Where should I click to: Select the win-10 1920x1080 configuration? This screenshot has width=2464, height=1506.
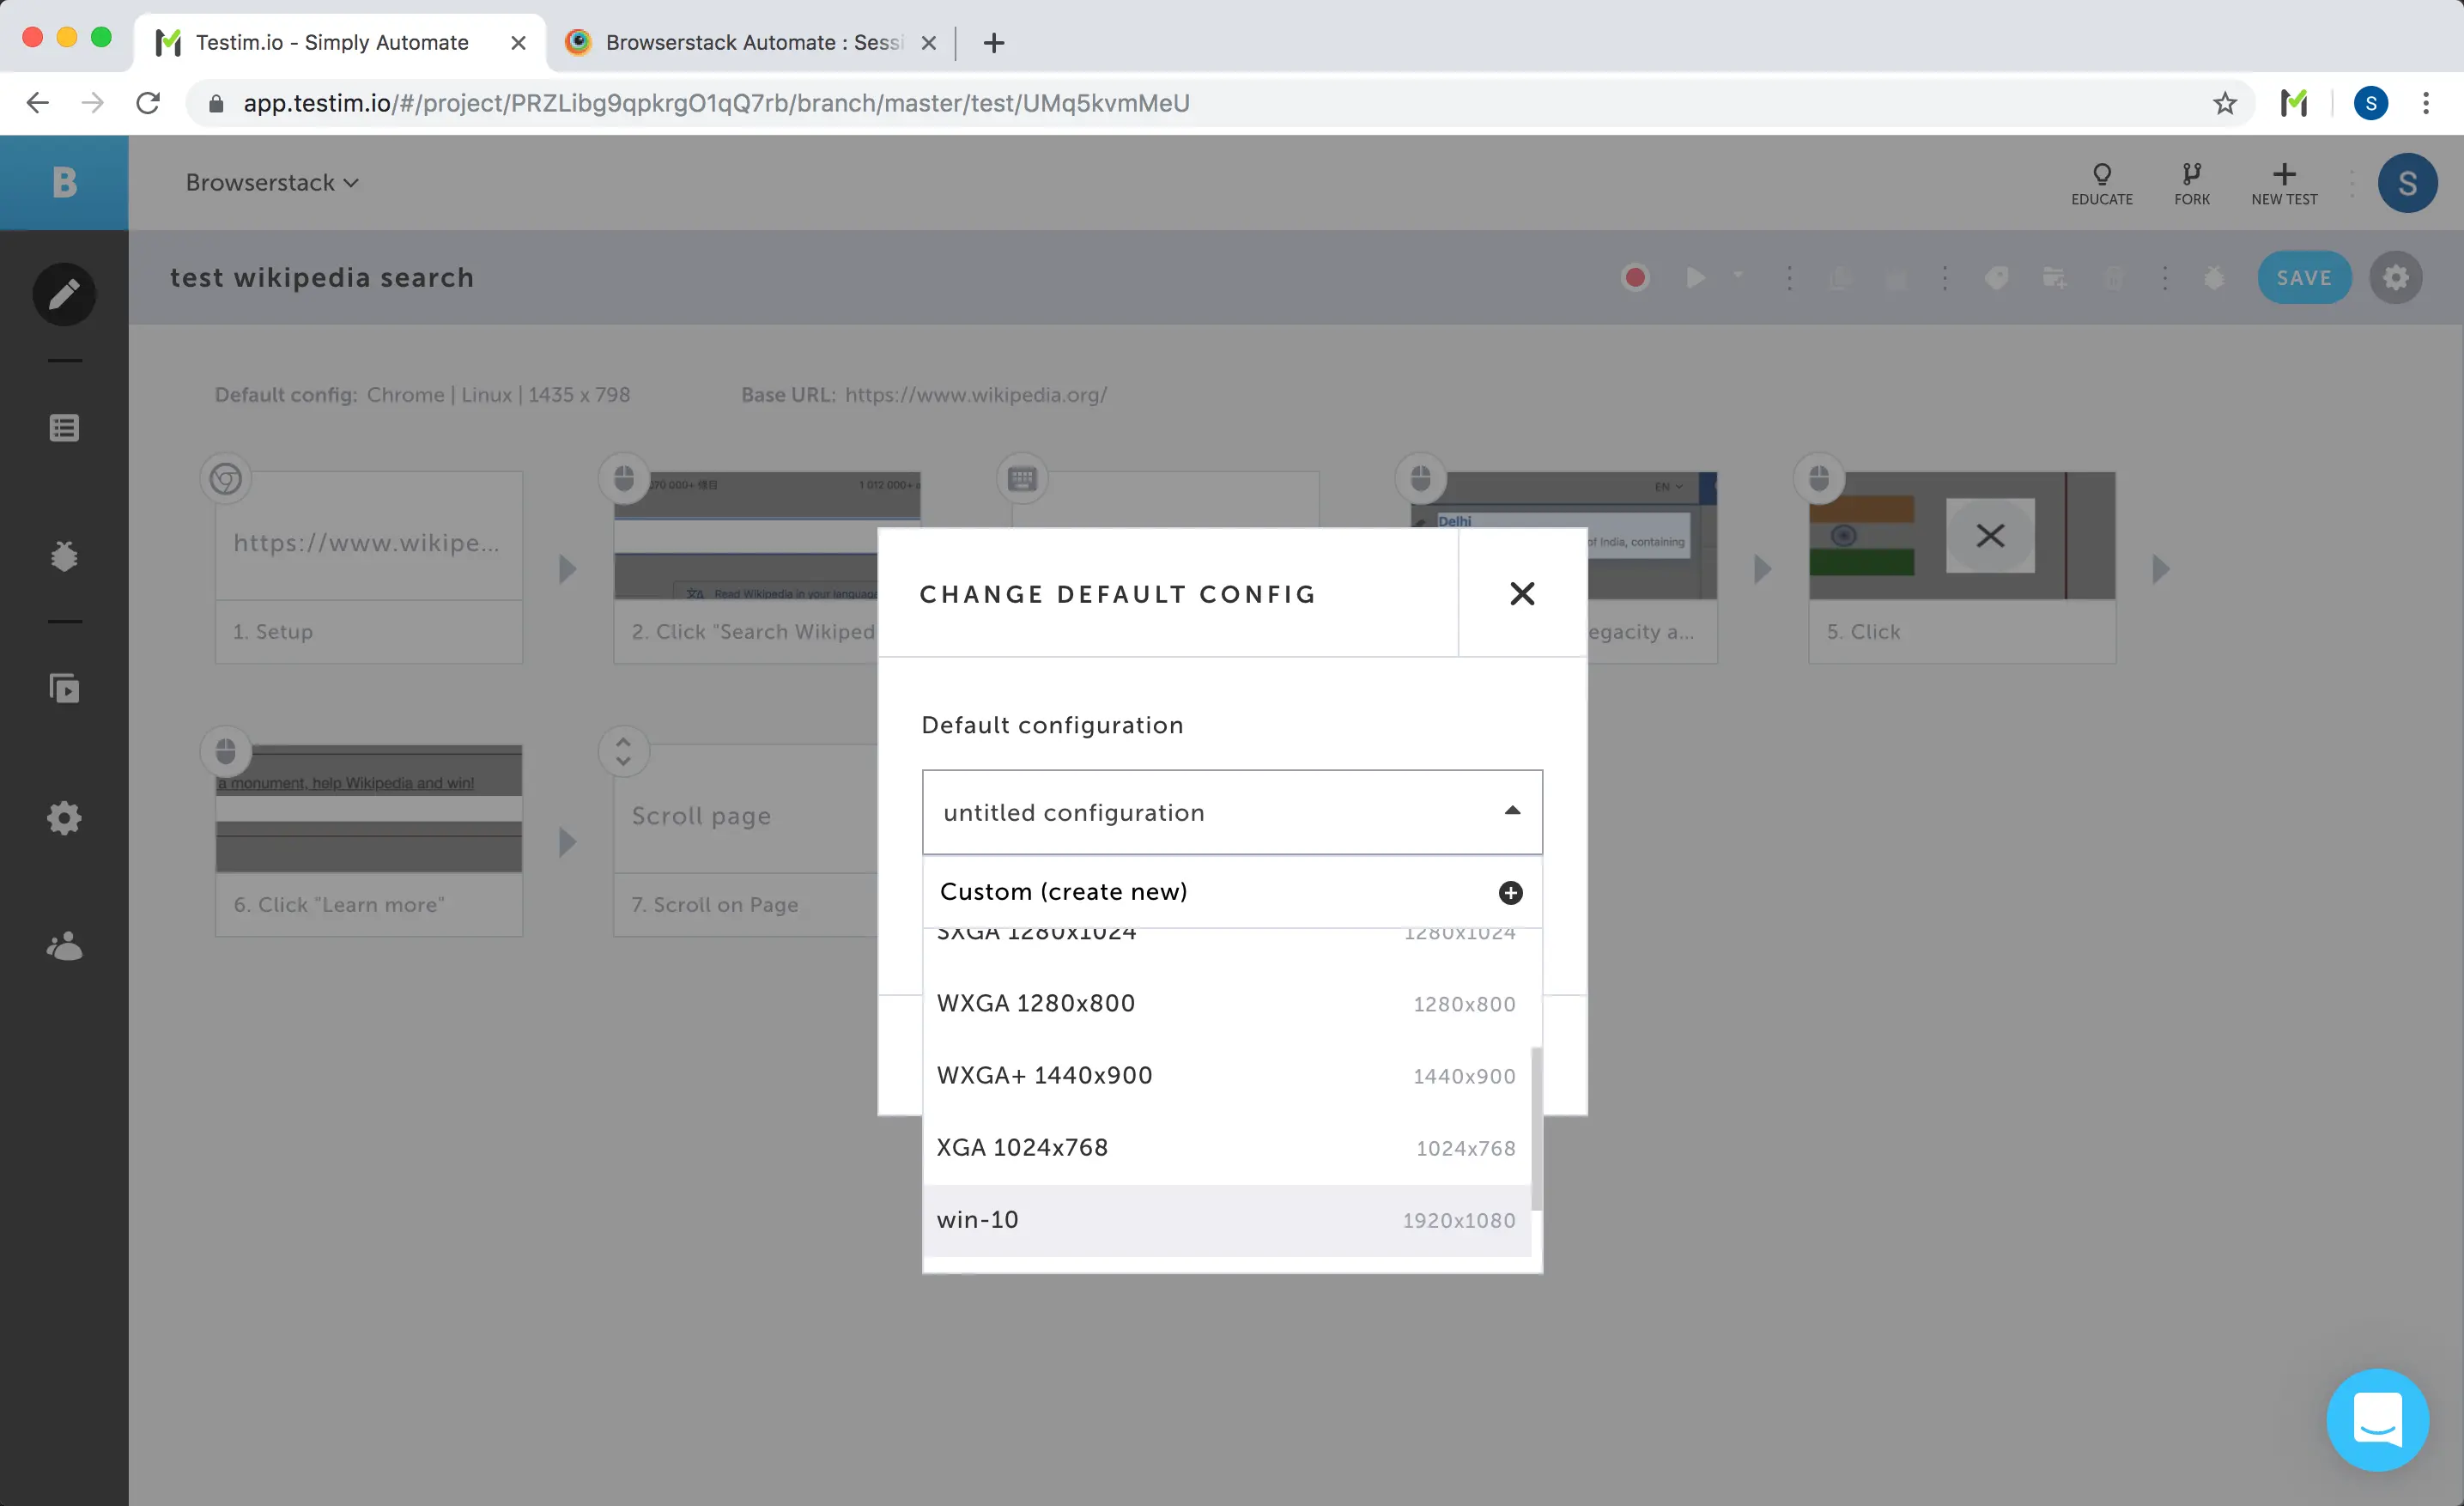pos(1225,1219)
